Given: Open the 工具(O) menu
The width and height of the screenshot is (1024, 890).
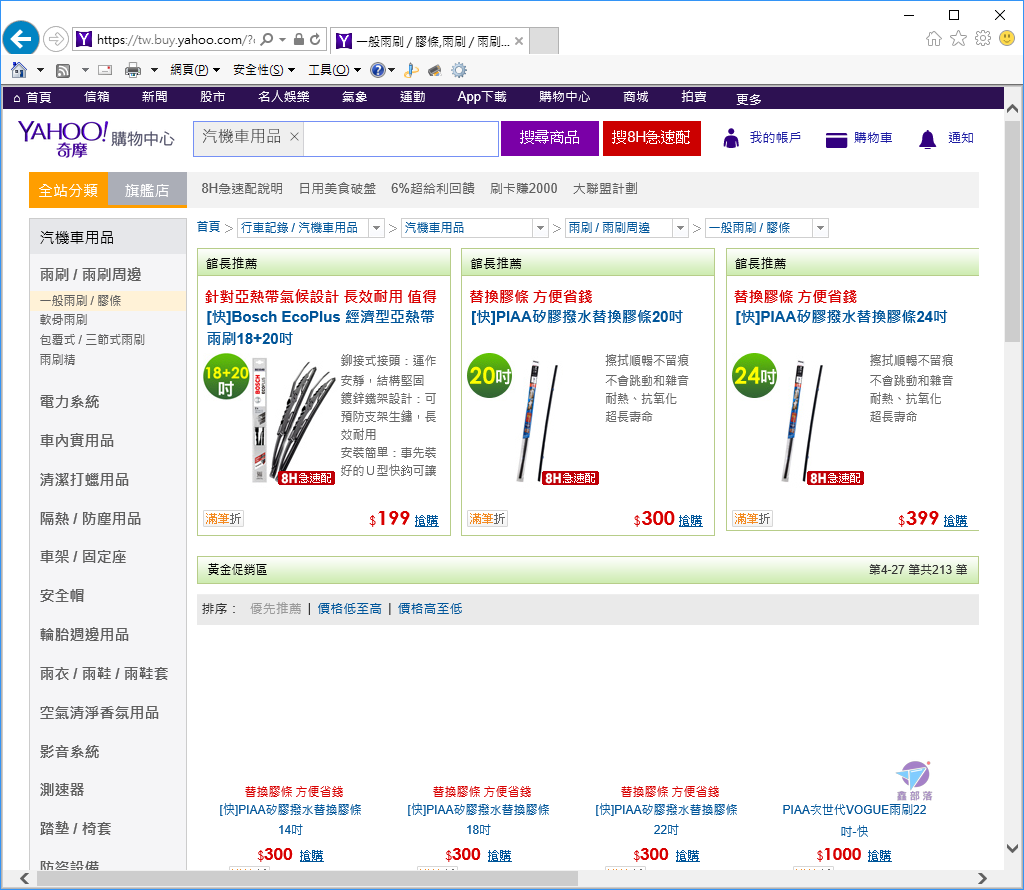Looking at the screenshot, I should pos(334,70).
